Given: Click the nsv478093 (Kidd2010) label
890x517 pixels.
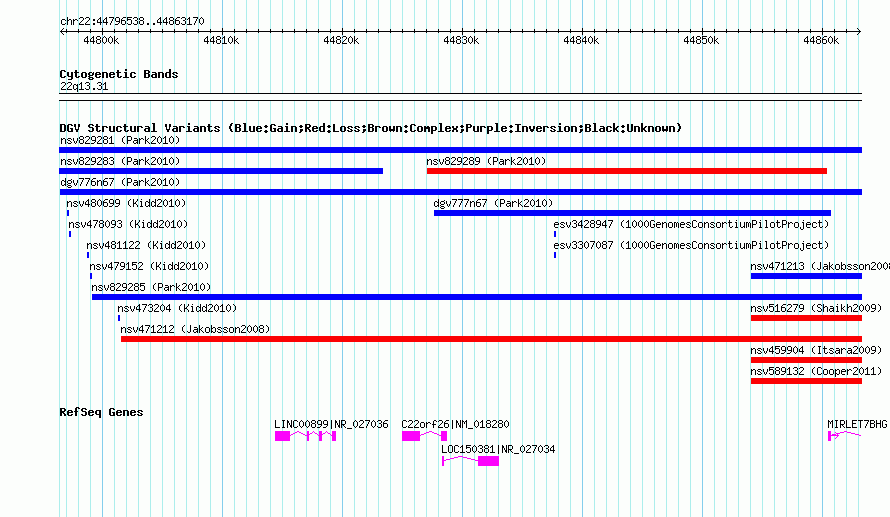Looking at the screenshot, I should 128,224.
